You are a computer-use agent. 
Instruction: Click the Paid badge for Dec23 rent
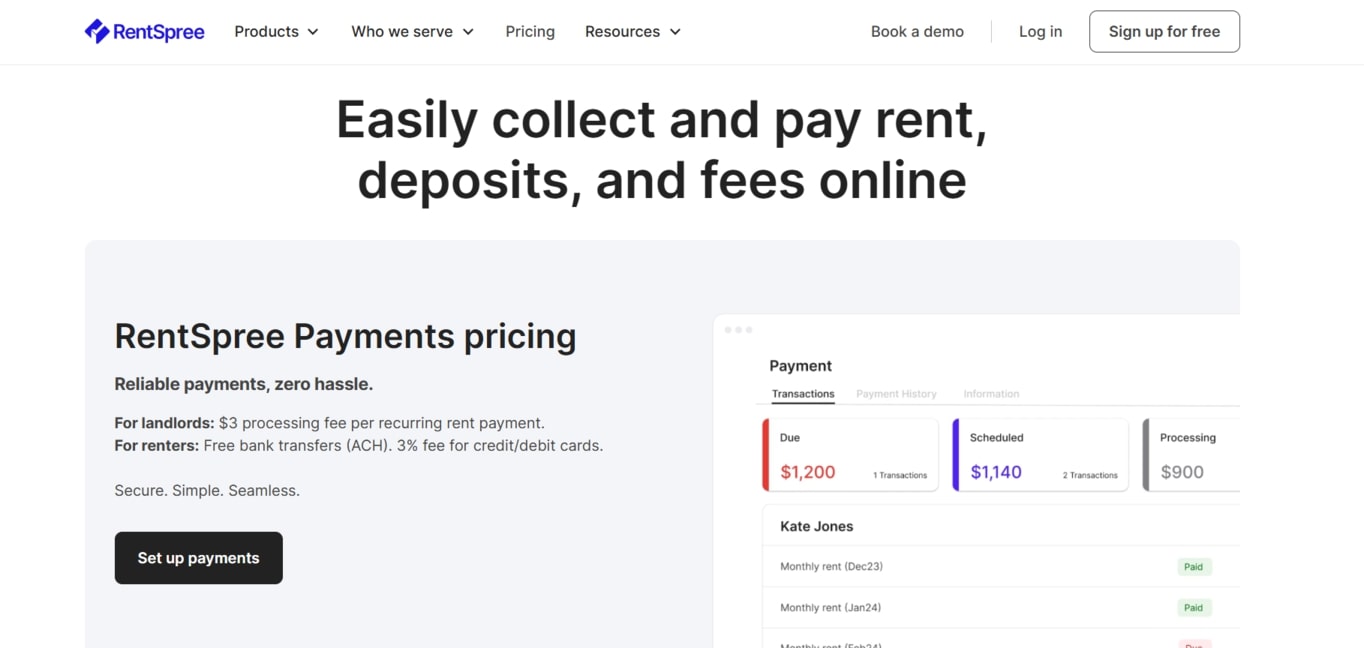pos(1194,567)
